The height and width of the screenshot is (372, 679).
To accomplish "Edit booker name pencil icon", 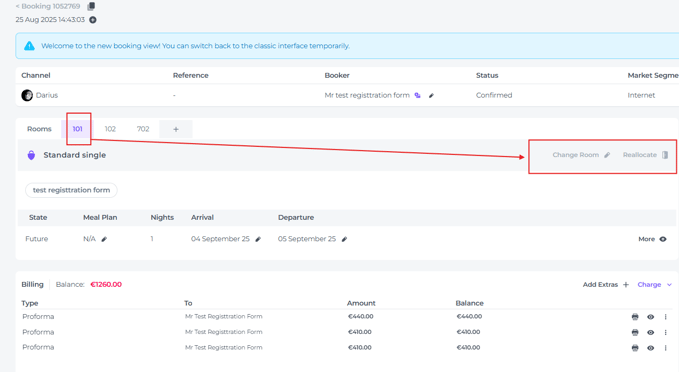I will coord(431,96).
